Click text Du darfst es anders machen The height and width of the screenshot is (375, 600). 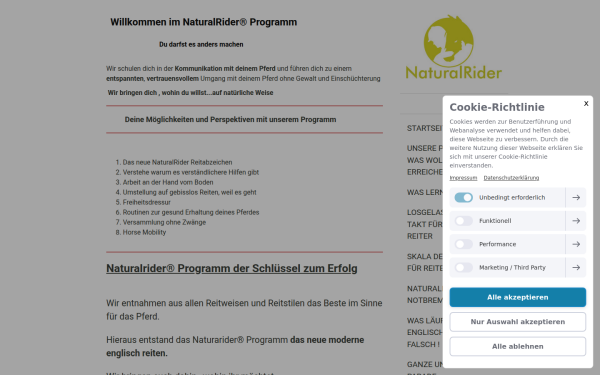coord(201,44)
